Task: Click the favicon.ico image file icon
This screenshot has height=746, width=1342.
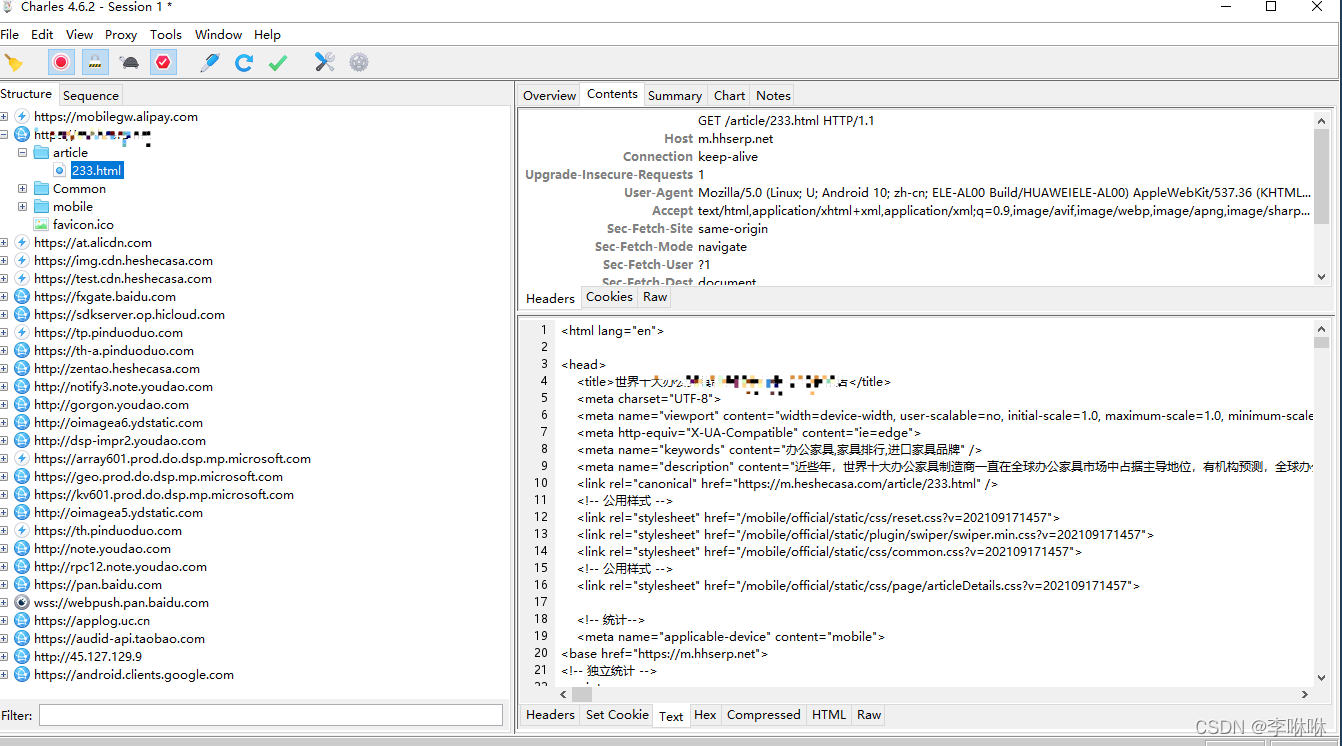Action: coord(41,225)
